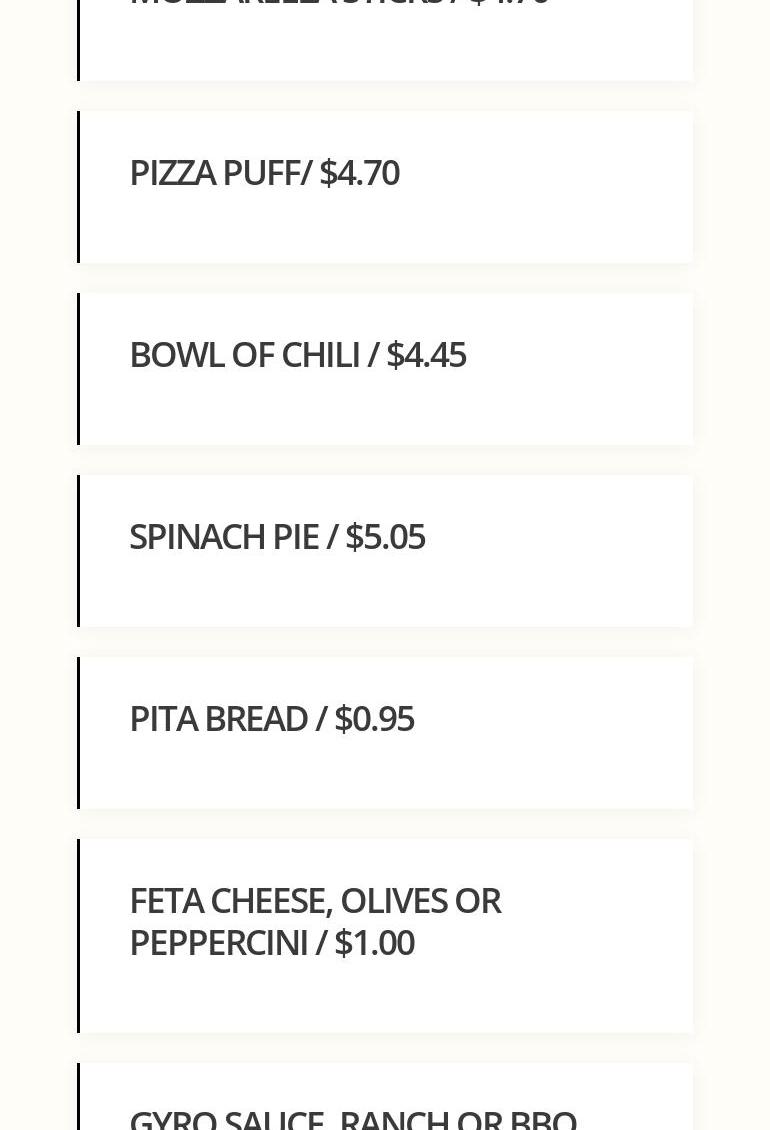Click the black left border of Bowl of Chili card

coord(79,369)
